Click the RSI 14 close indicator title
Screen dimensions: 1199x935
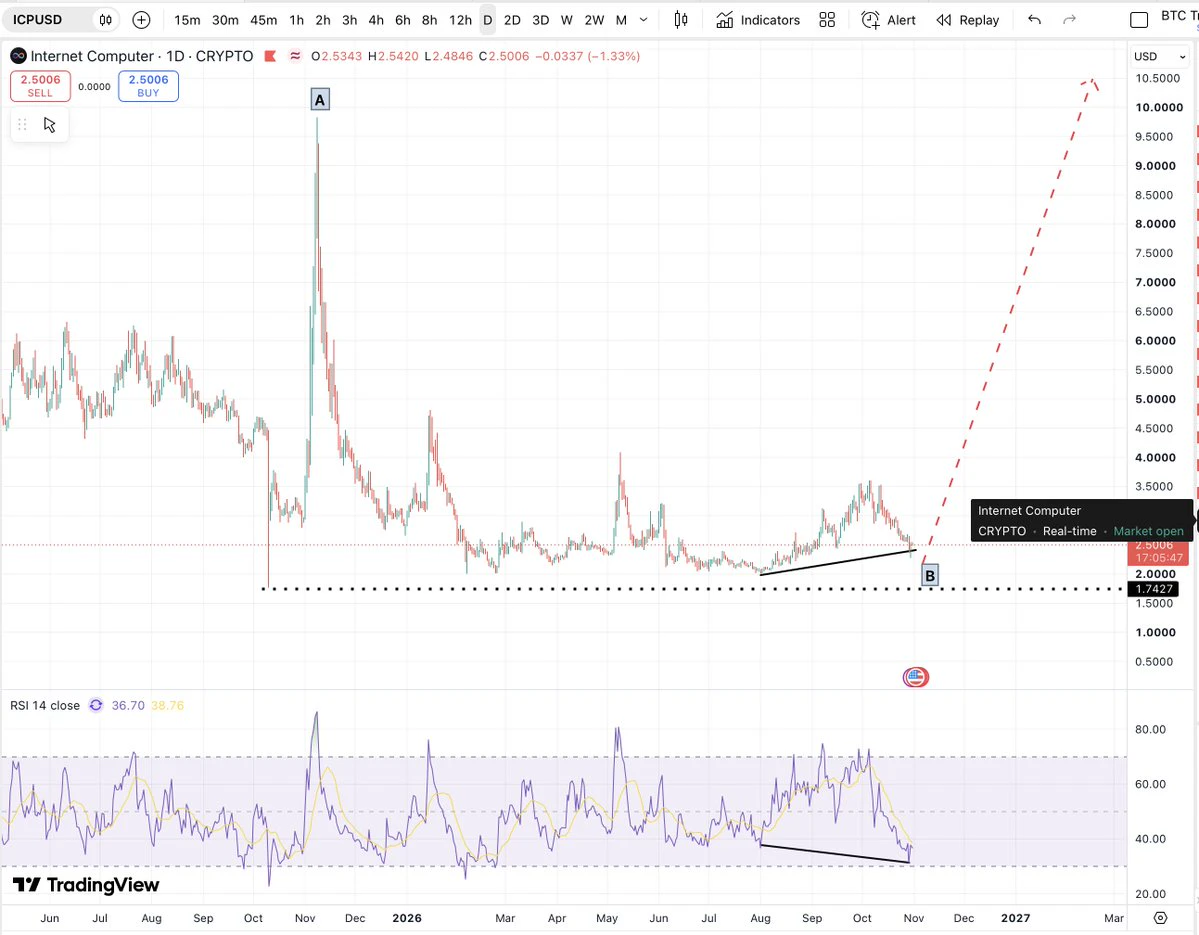tap(45, 706)
